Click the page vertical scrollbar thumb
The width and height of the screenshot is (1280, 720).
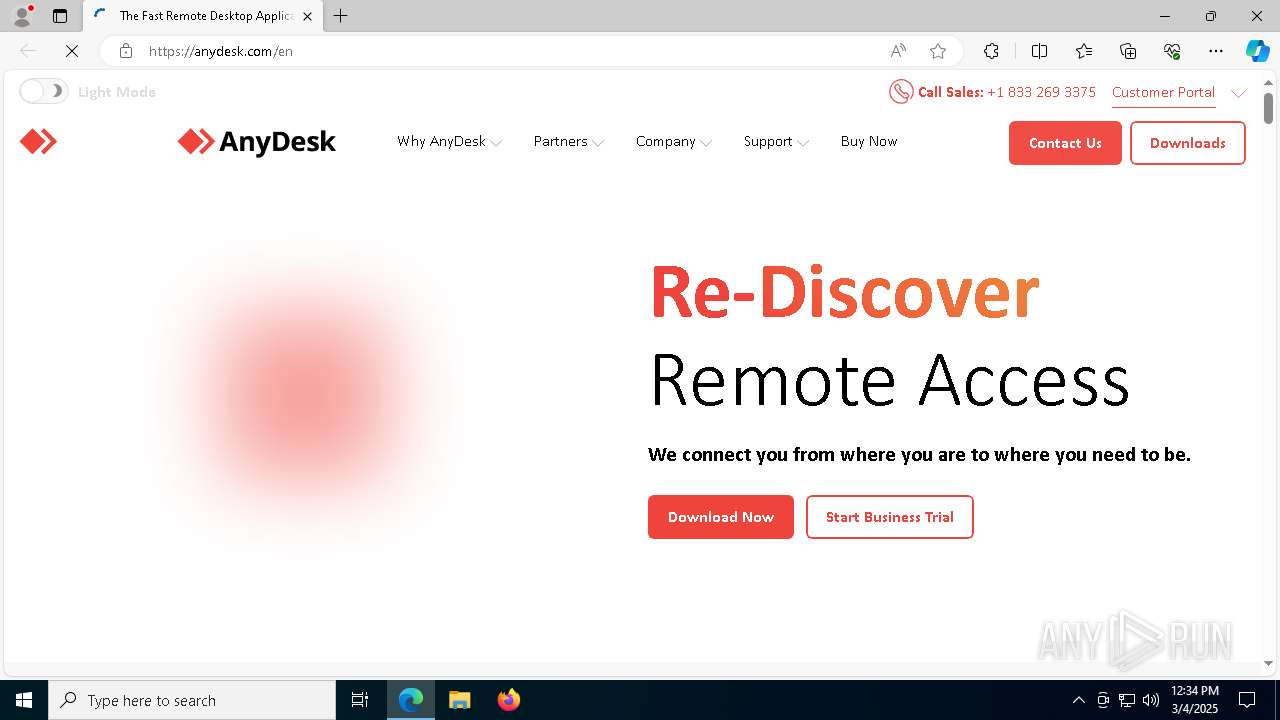click(x=1269, y=108)
